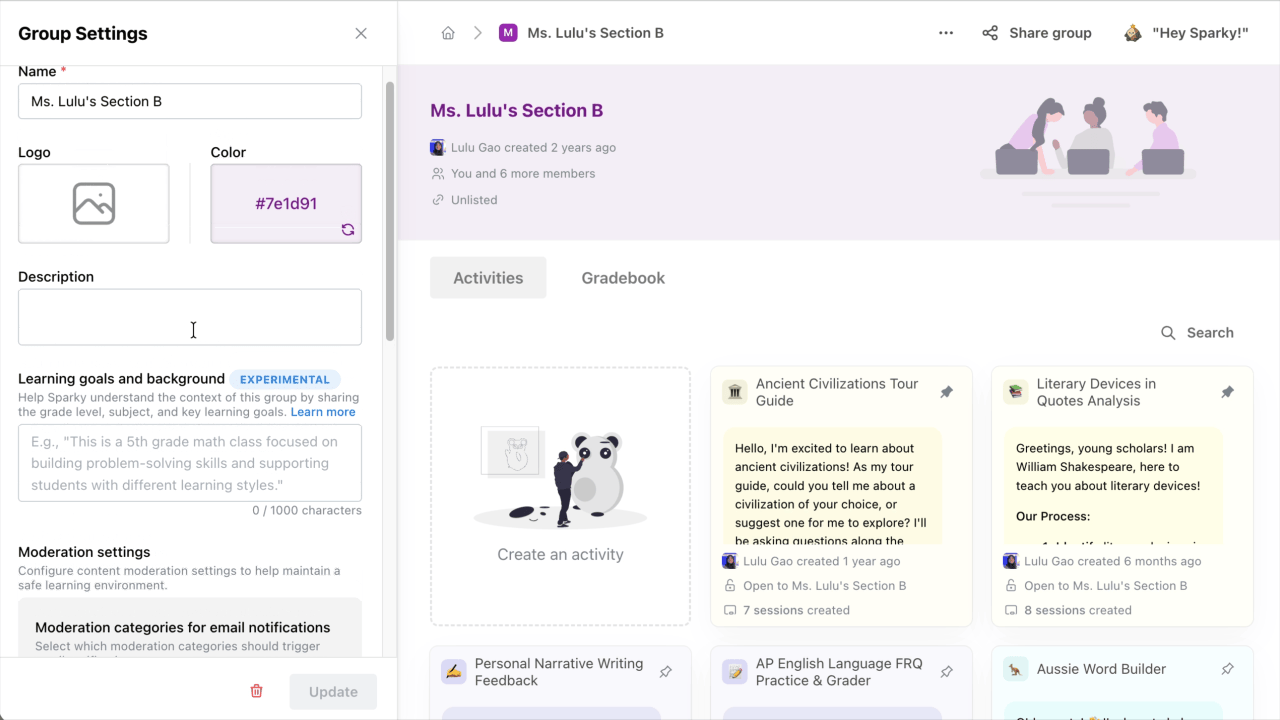Click the #7e1d91 color swatch
The image size is (1280, 720).
pyautogui.click(x=286, y=203)
